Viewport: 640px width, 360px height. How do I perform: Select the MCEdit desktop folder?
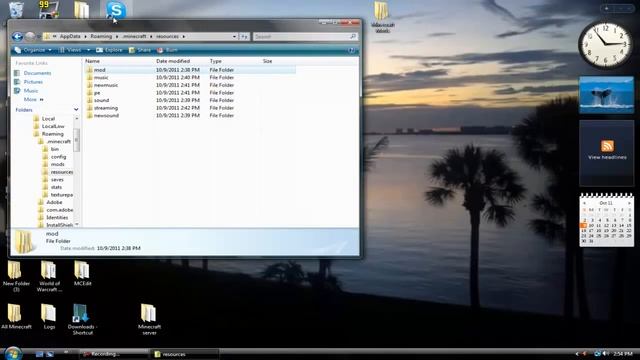tap(82, 273)
